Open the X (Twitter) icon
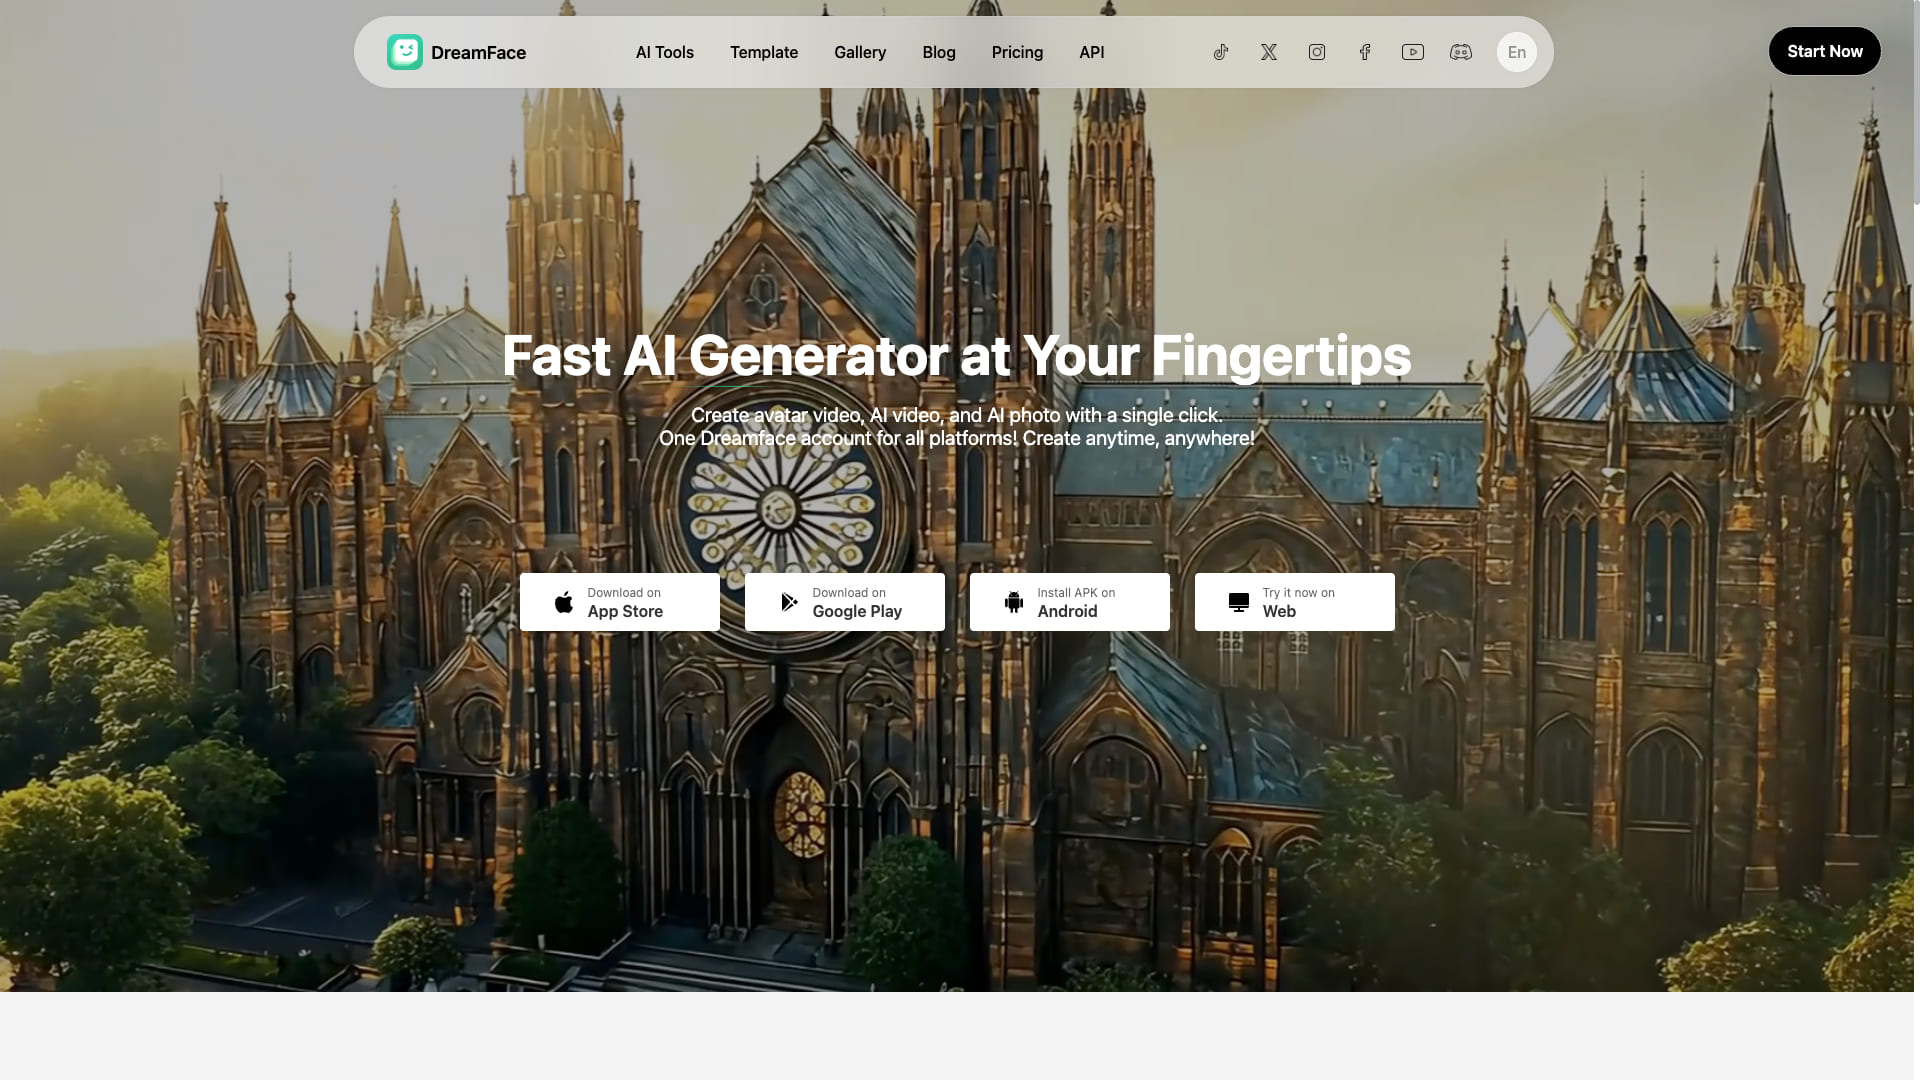Screen dimensions: 1920x1080 (1269, 52)
